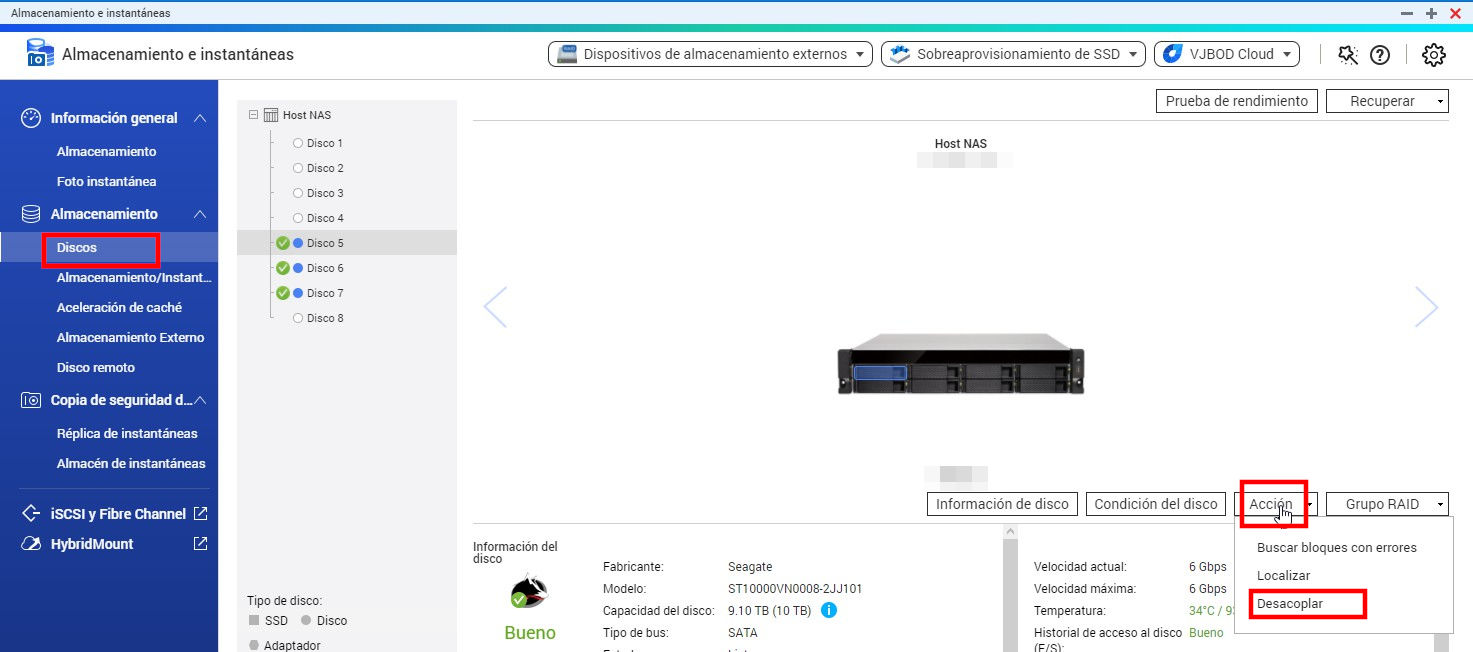The image size is (1473, 652).
Task: Select Buscar bloques con errores option
Action: 1336,547
